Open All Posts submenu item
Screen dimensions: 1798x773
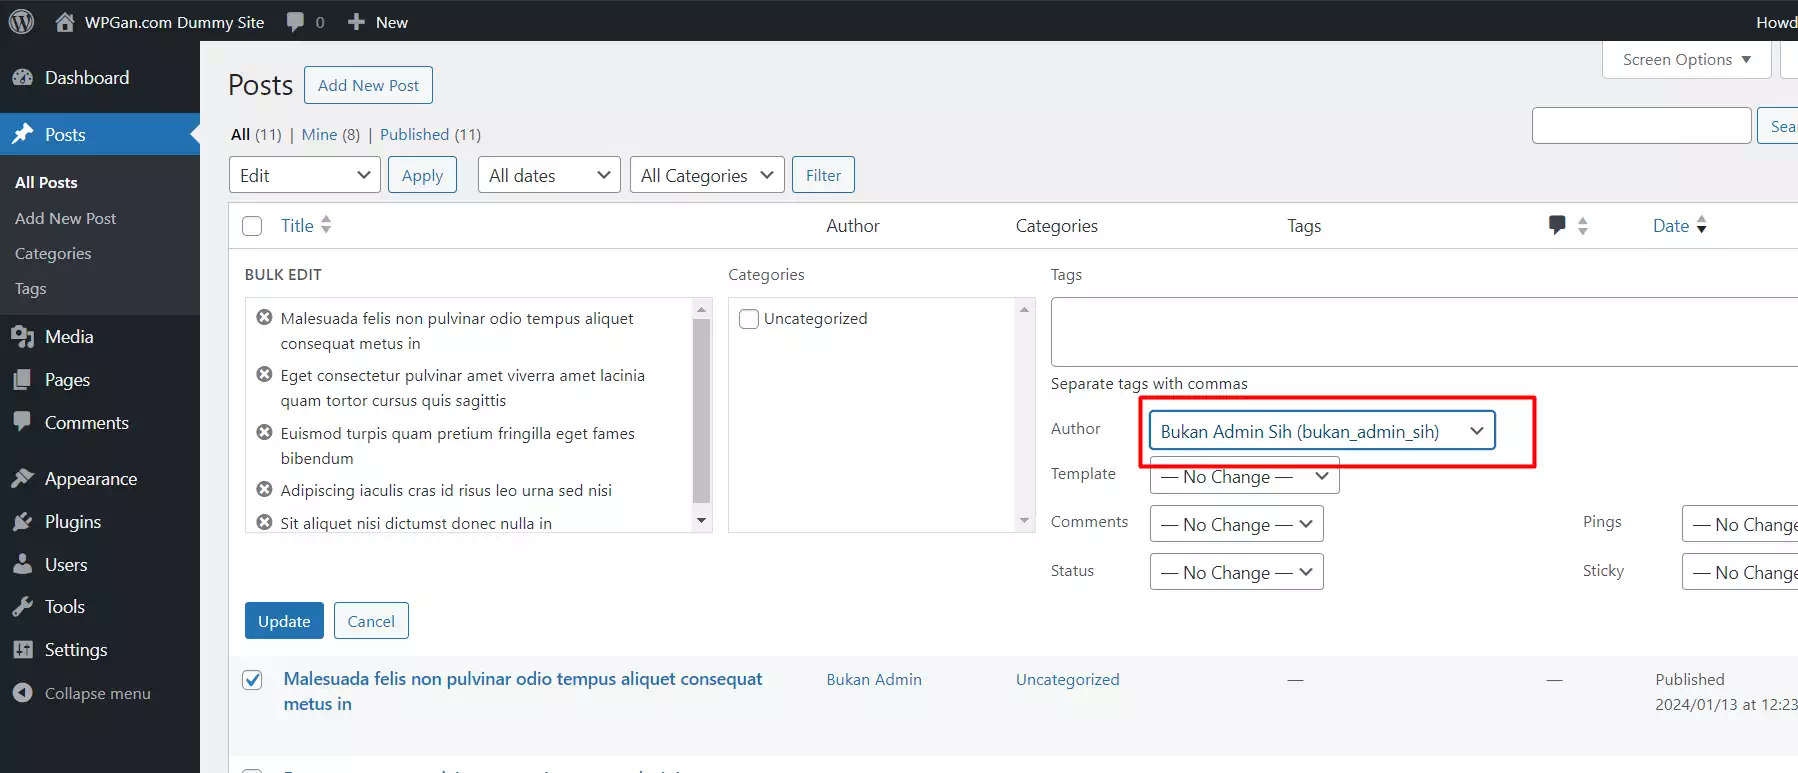46,182
